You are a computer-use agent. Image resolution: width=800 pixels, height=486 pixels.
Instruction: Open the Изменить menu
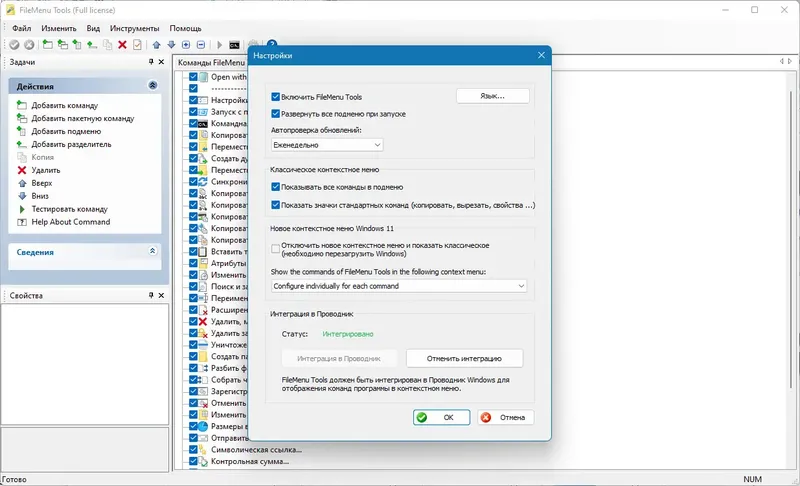[59, 29]
